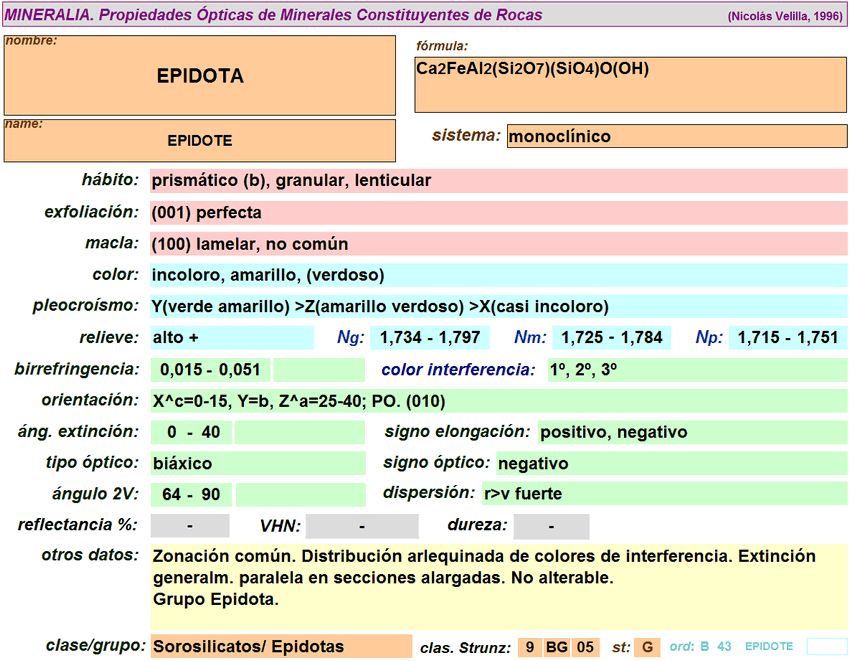The width and height of the screenshot is (850, 661).
Task: Select the relieve field showing alto +
Action: (x=232, y=338)
